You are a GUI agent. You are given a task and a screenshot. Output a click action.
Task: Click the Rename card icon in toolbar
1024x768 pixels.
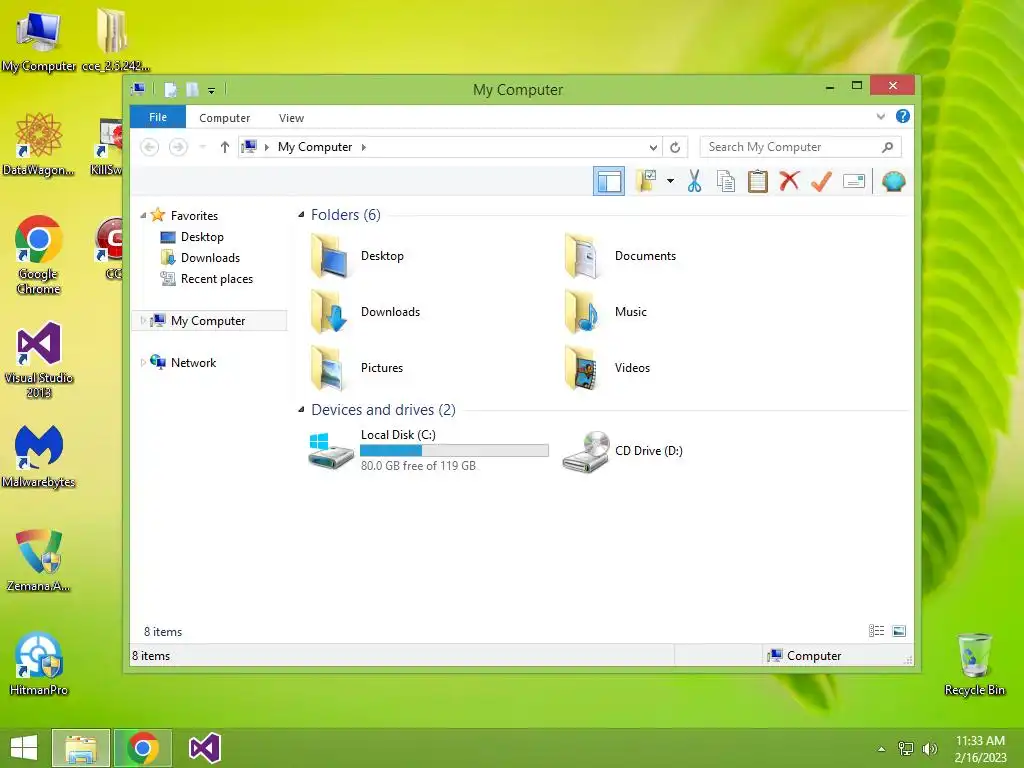pos(854,181)
